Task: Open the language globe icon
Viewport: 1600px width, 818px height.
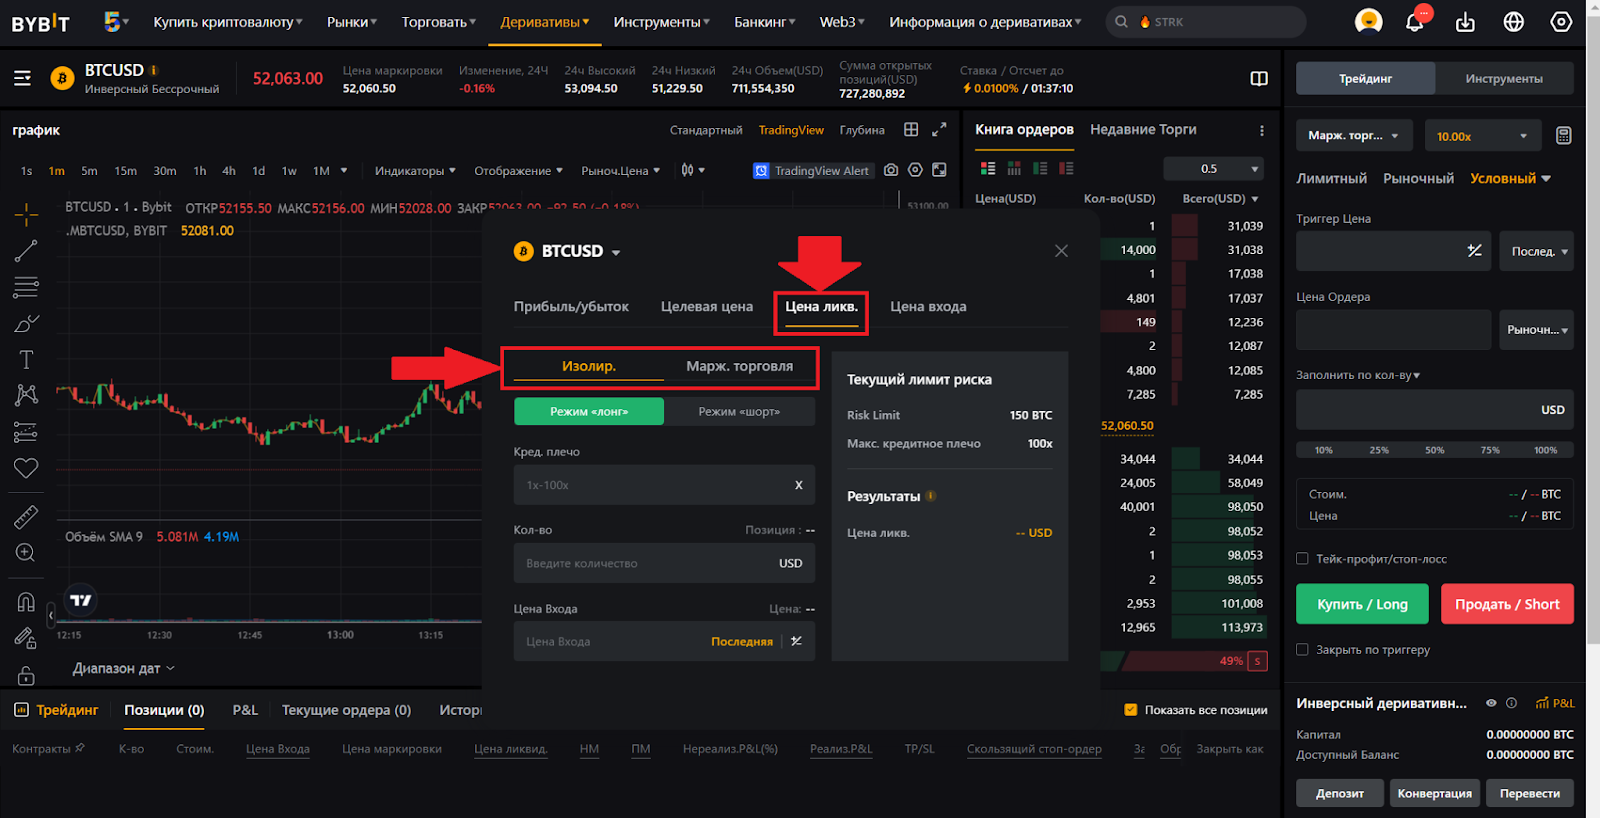Action: point(1513,22)
